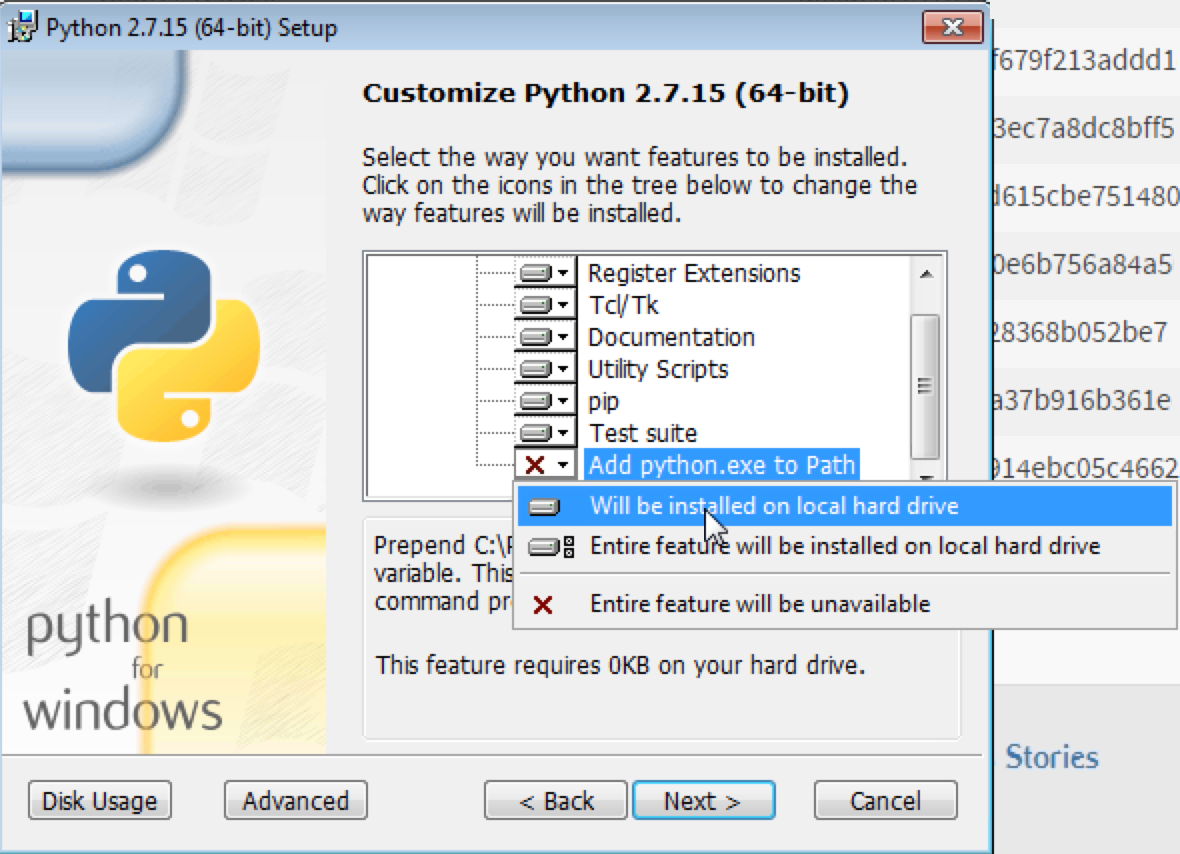Select the Test suite feature label
The height and width of the screenshot is (854, 1180).
[643, 433]
